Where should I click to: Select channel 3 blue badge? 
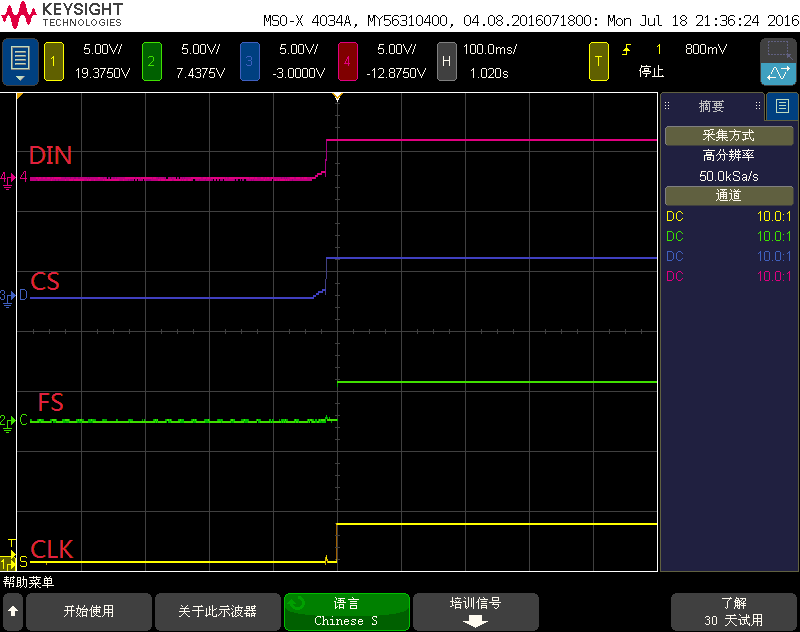[x=249, y=62]
